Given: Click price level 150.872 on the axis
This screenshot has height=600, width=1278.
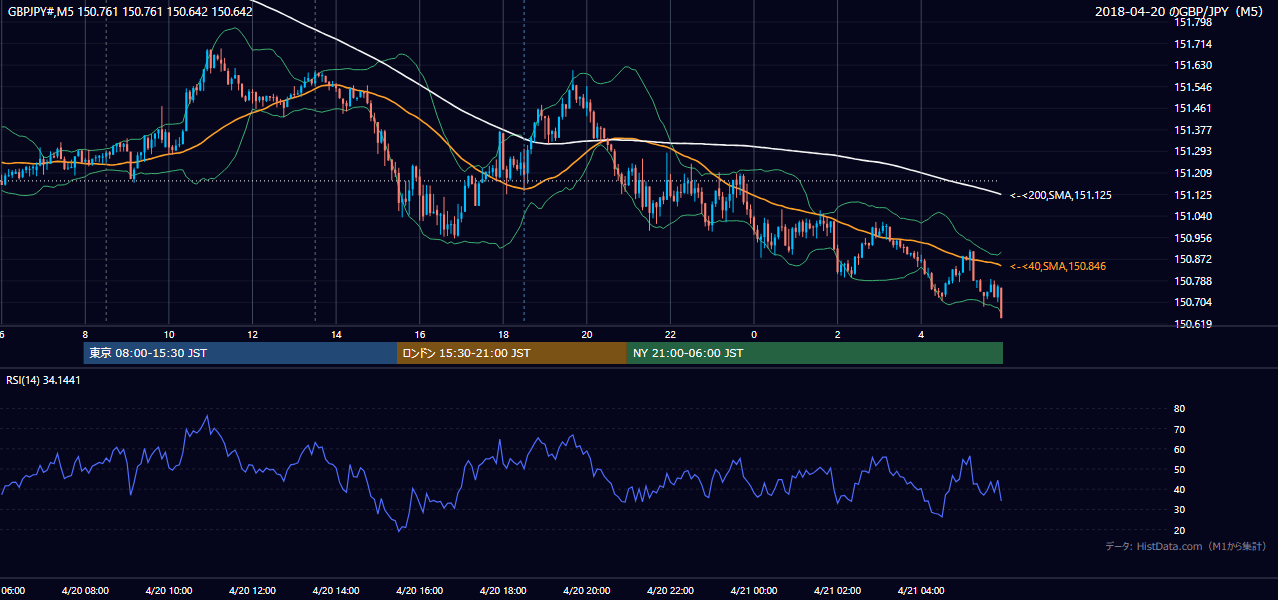Looking at the screenshot, I should [1192, 259].
